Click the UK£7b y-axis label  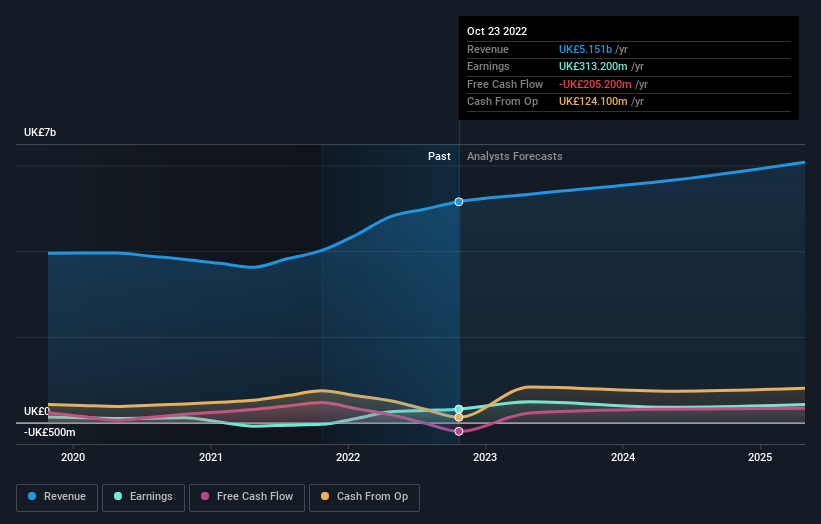(x=40, y=132)
